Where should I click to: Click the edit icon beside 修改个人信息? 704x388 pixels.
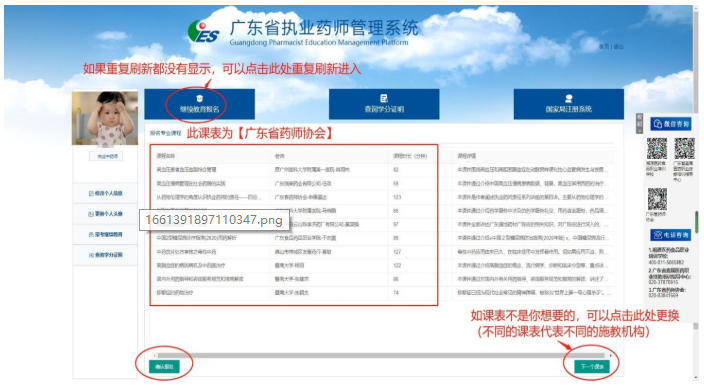[x=91, y=194]
